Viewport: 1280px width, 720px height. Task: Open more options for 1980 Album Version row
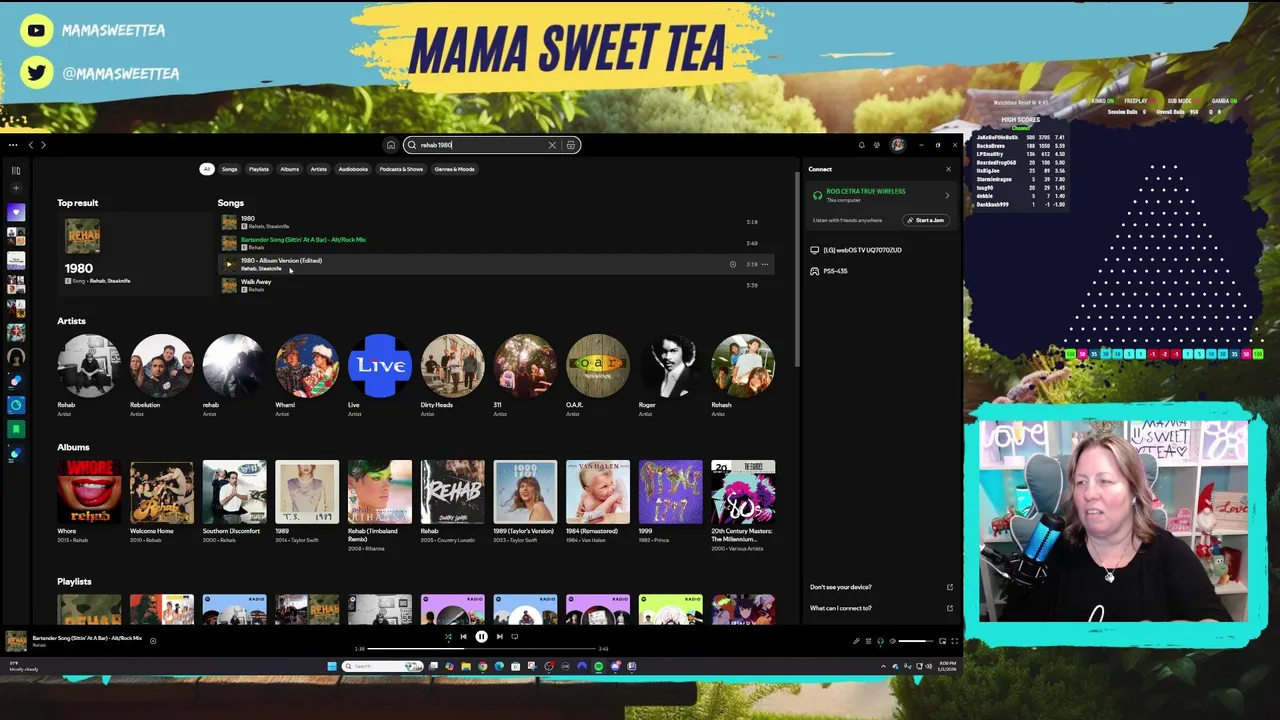tap(765, 264)
